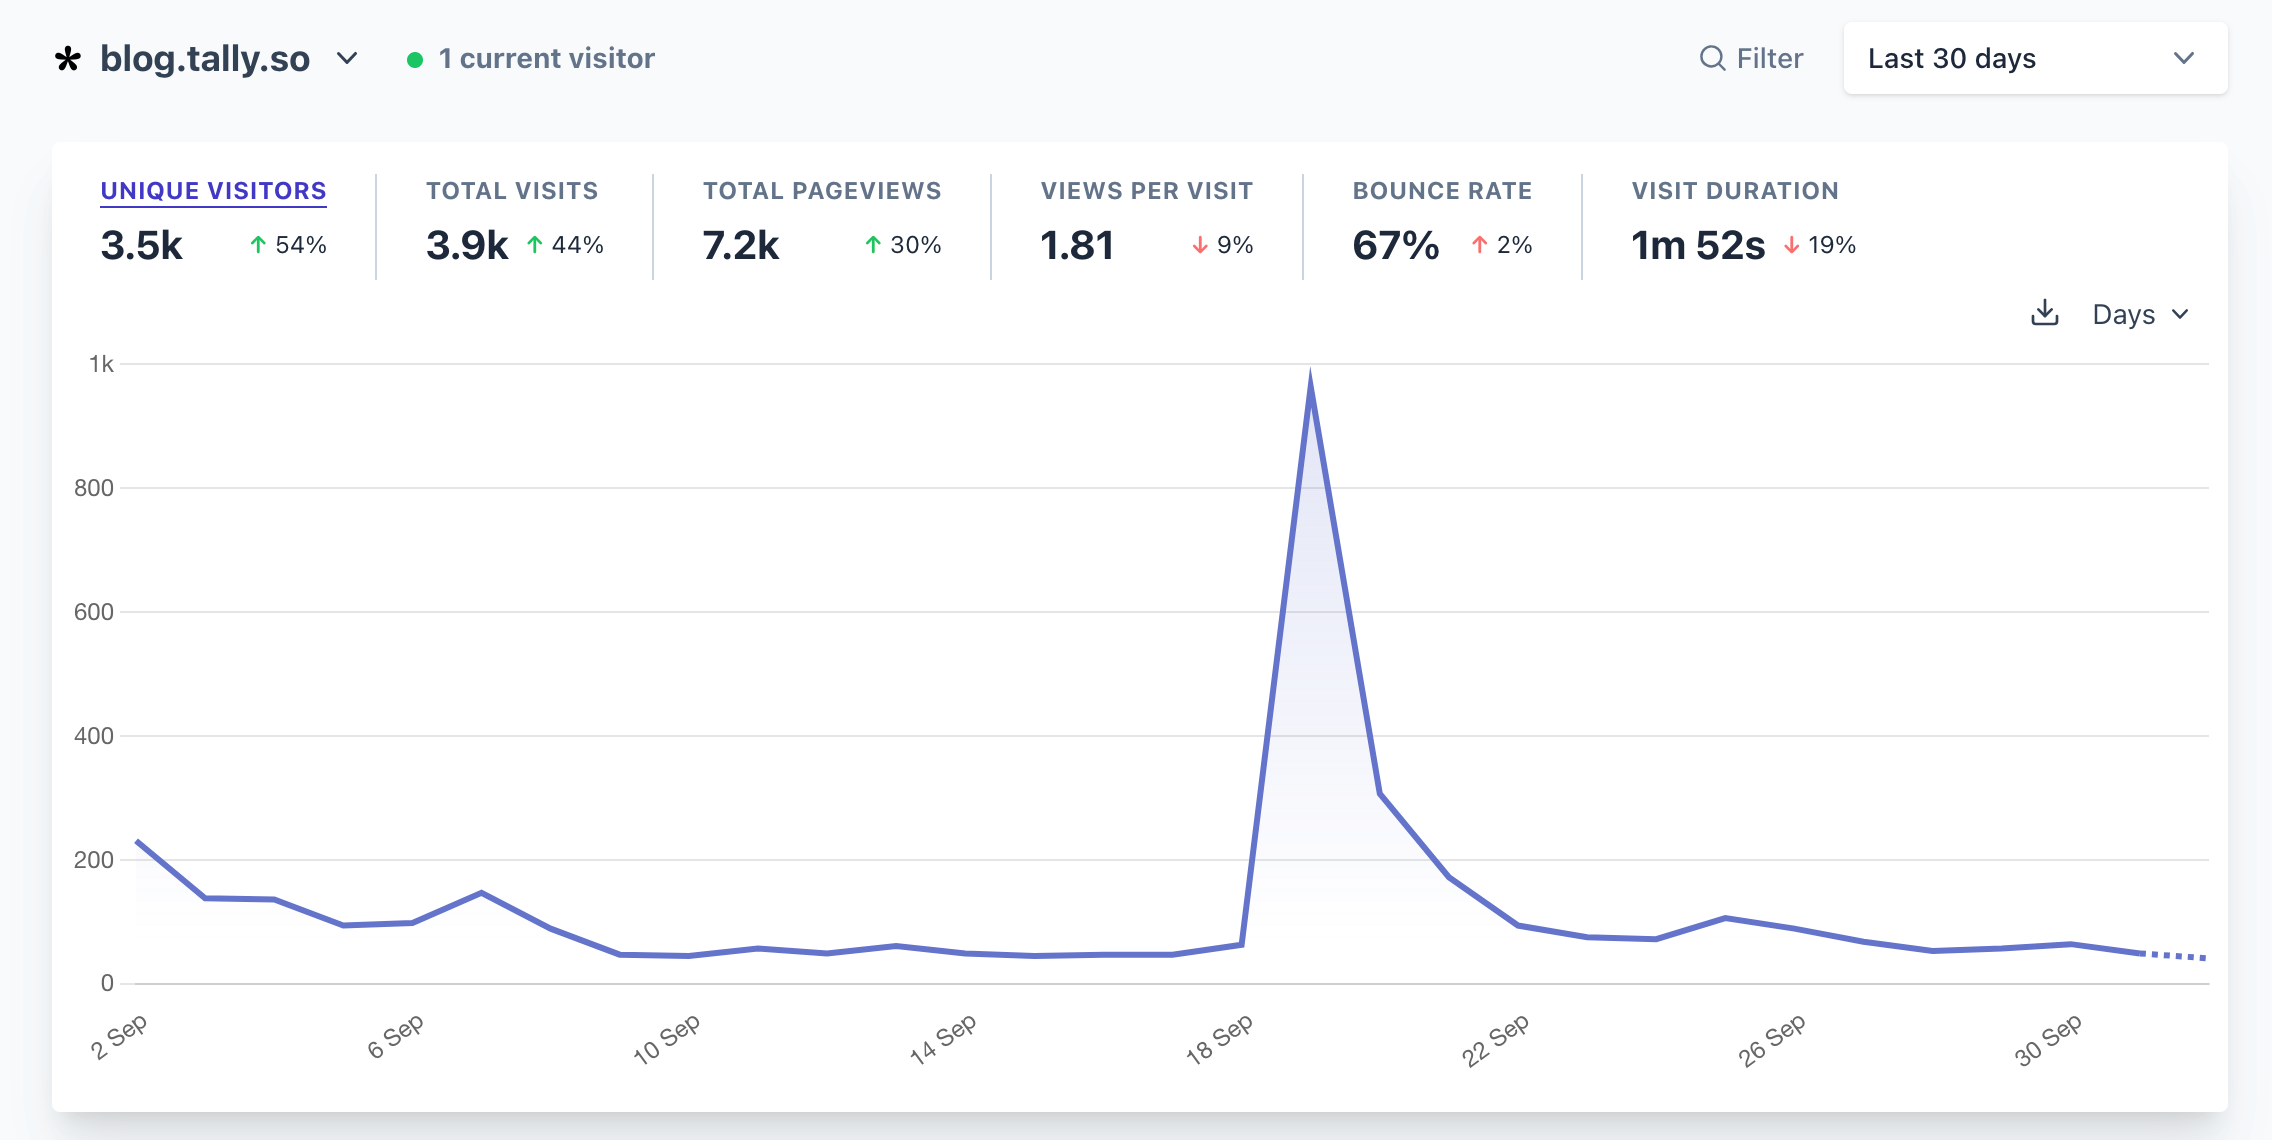Click the peak data point on the graph
2272x1140 pixels.
(x=1310, y=380)
